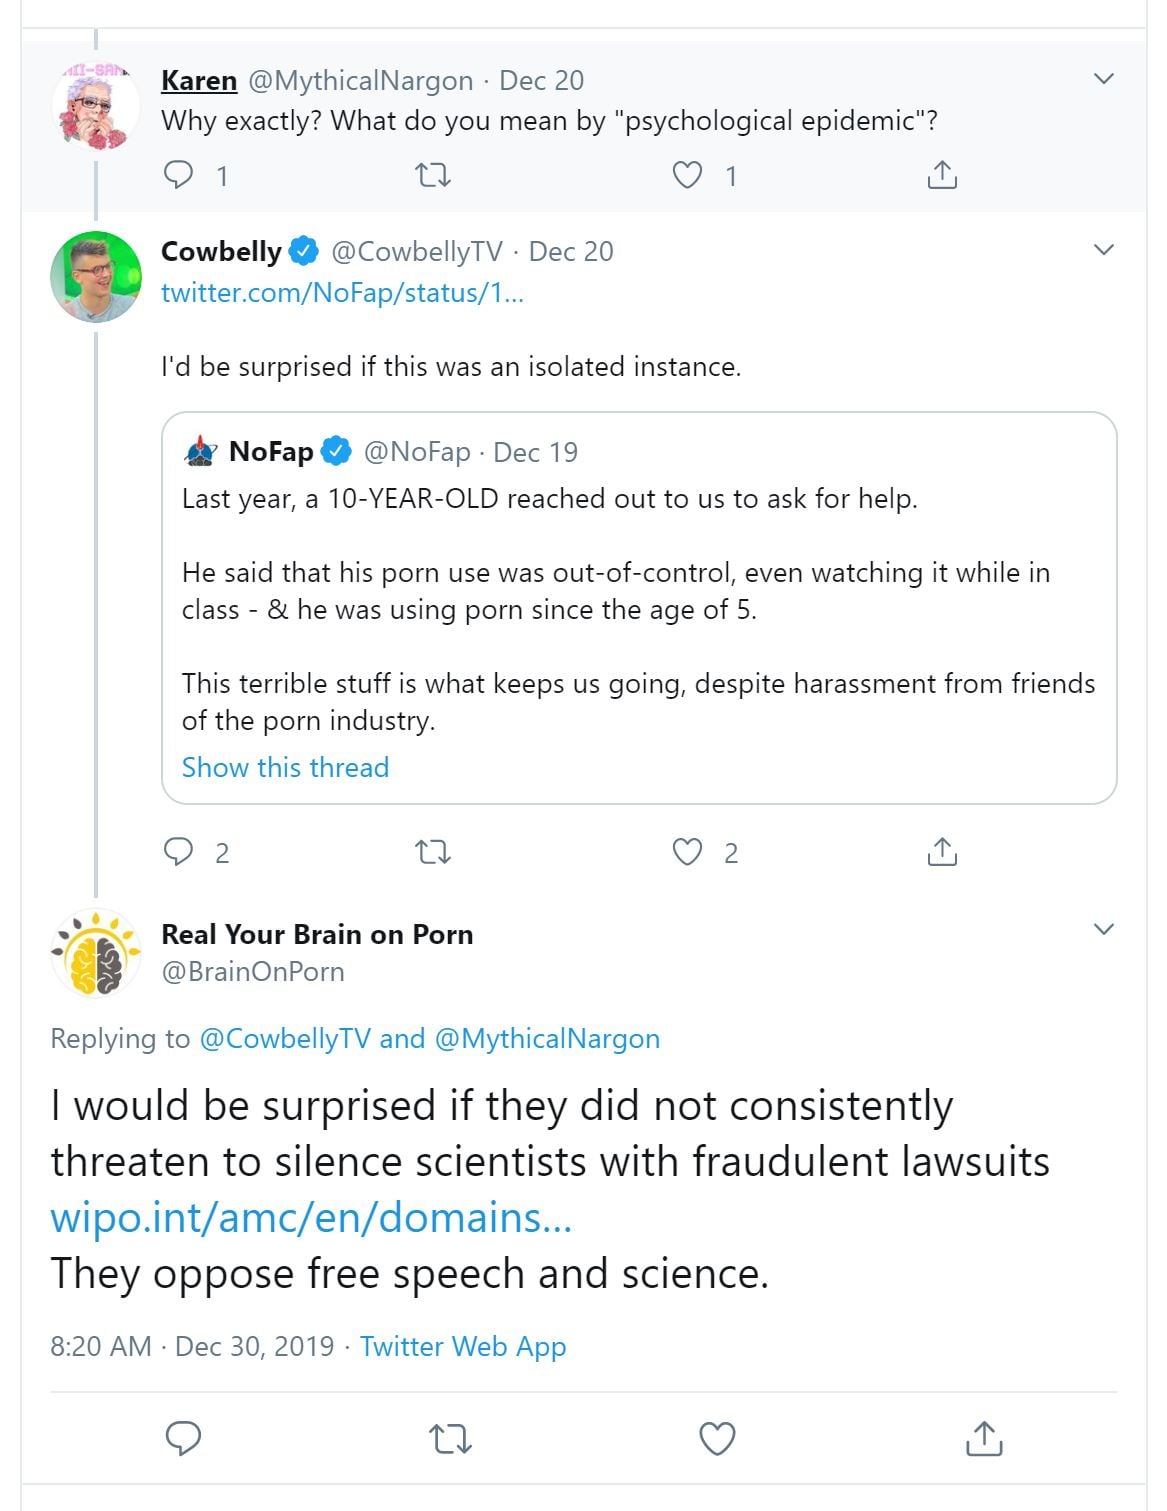This screenshot has height=1511, width=1167.
Task: Reply to Karen's tweet
Action: click(x=178, y=175)
